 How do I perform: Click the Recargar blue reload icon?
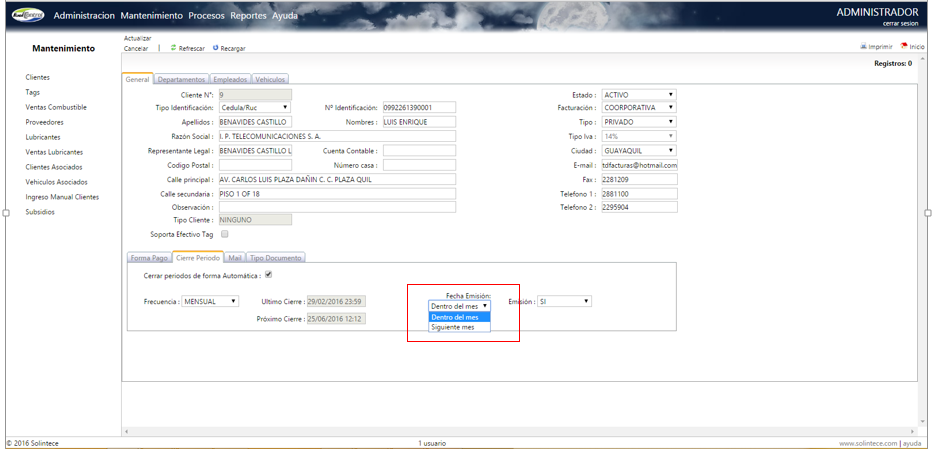pyautogui.click(x=215, y=48)
